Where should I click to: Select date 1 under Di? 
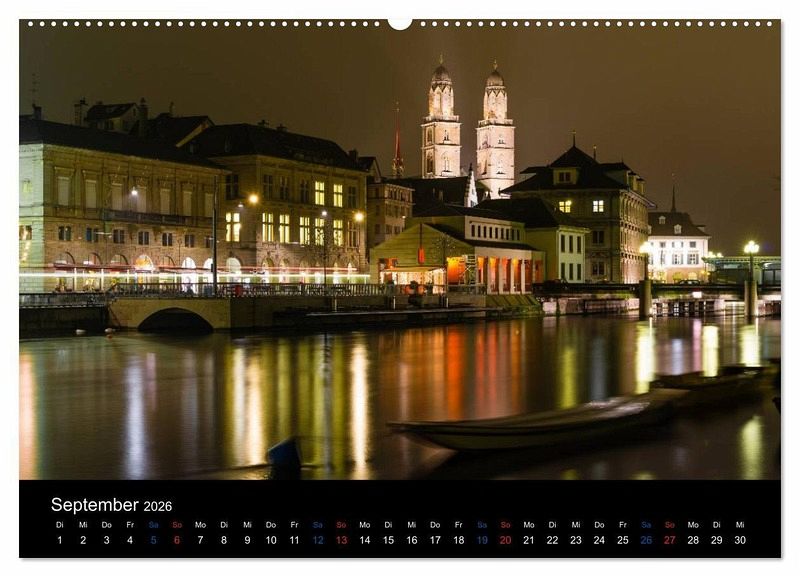pos(59,540)
